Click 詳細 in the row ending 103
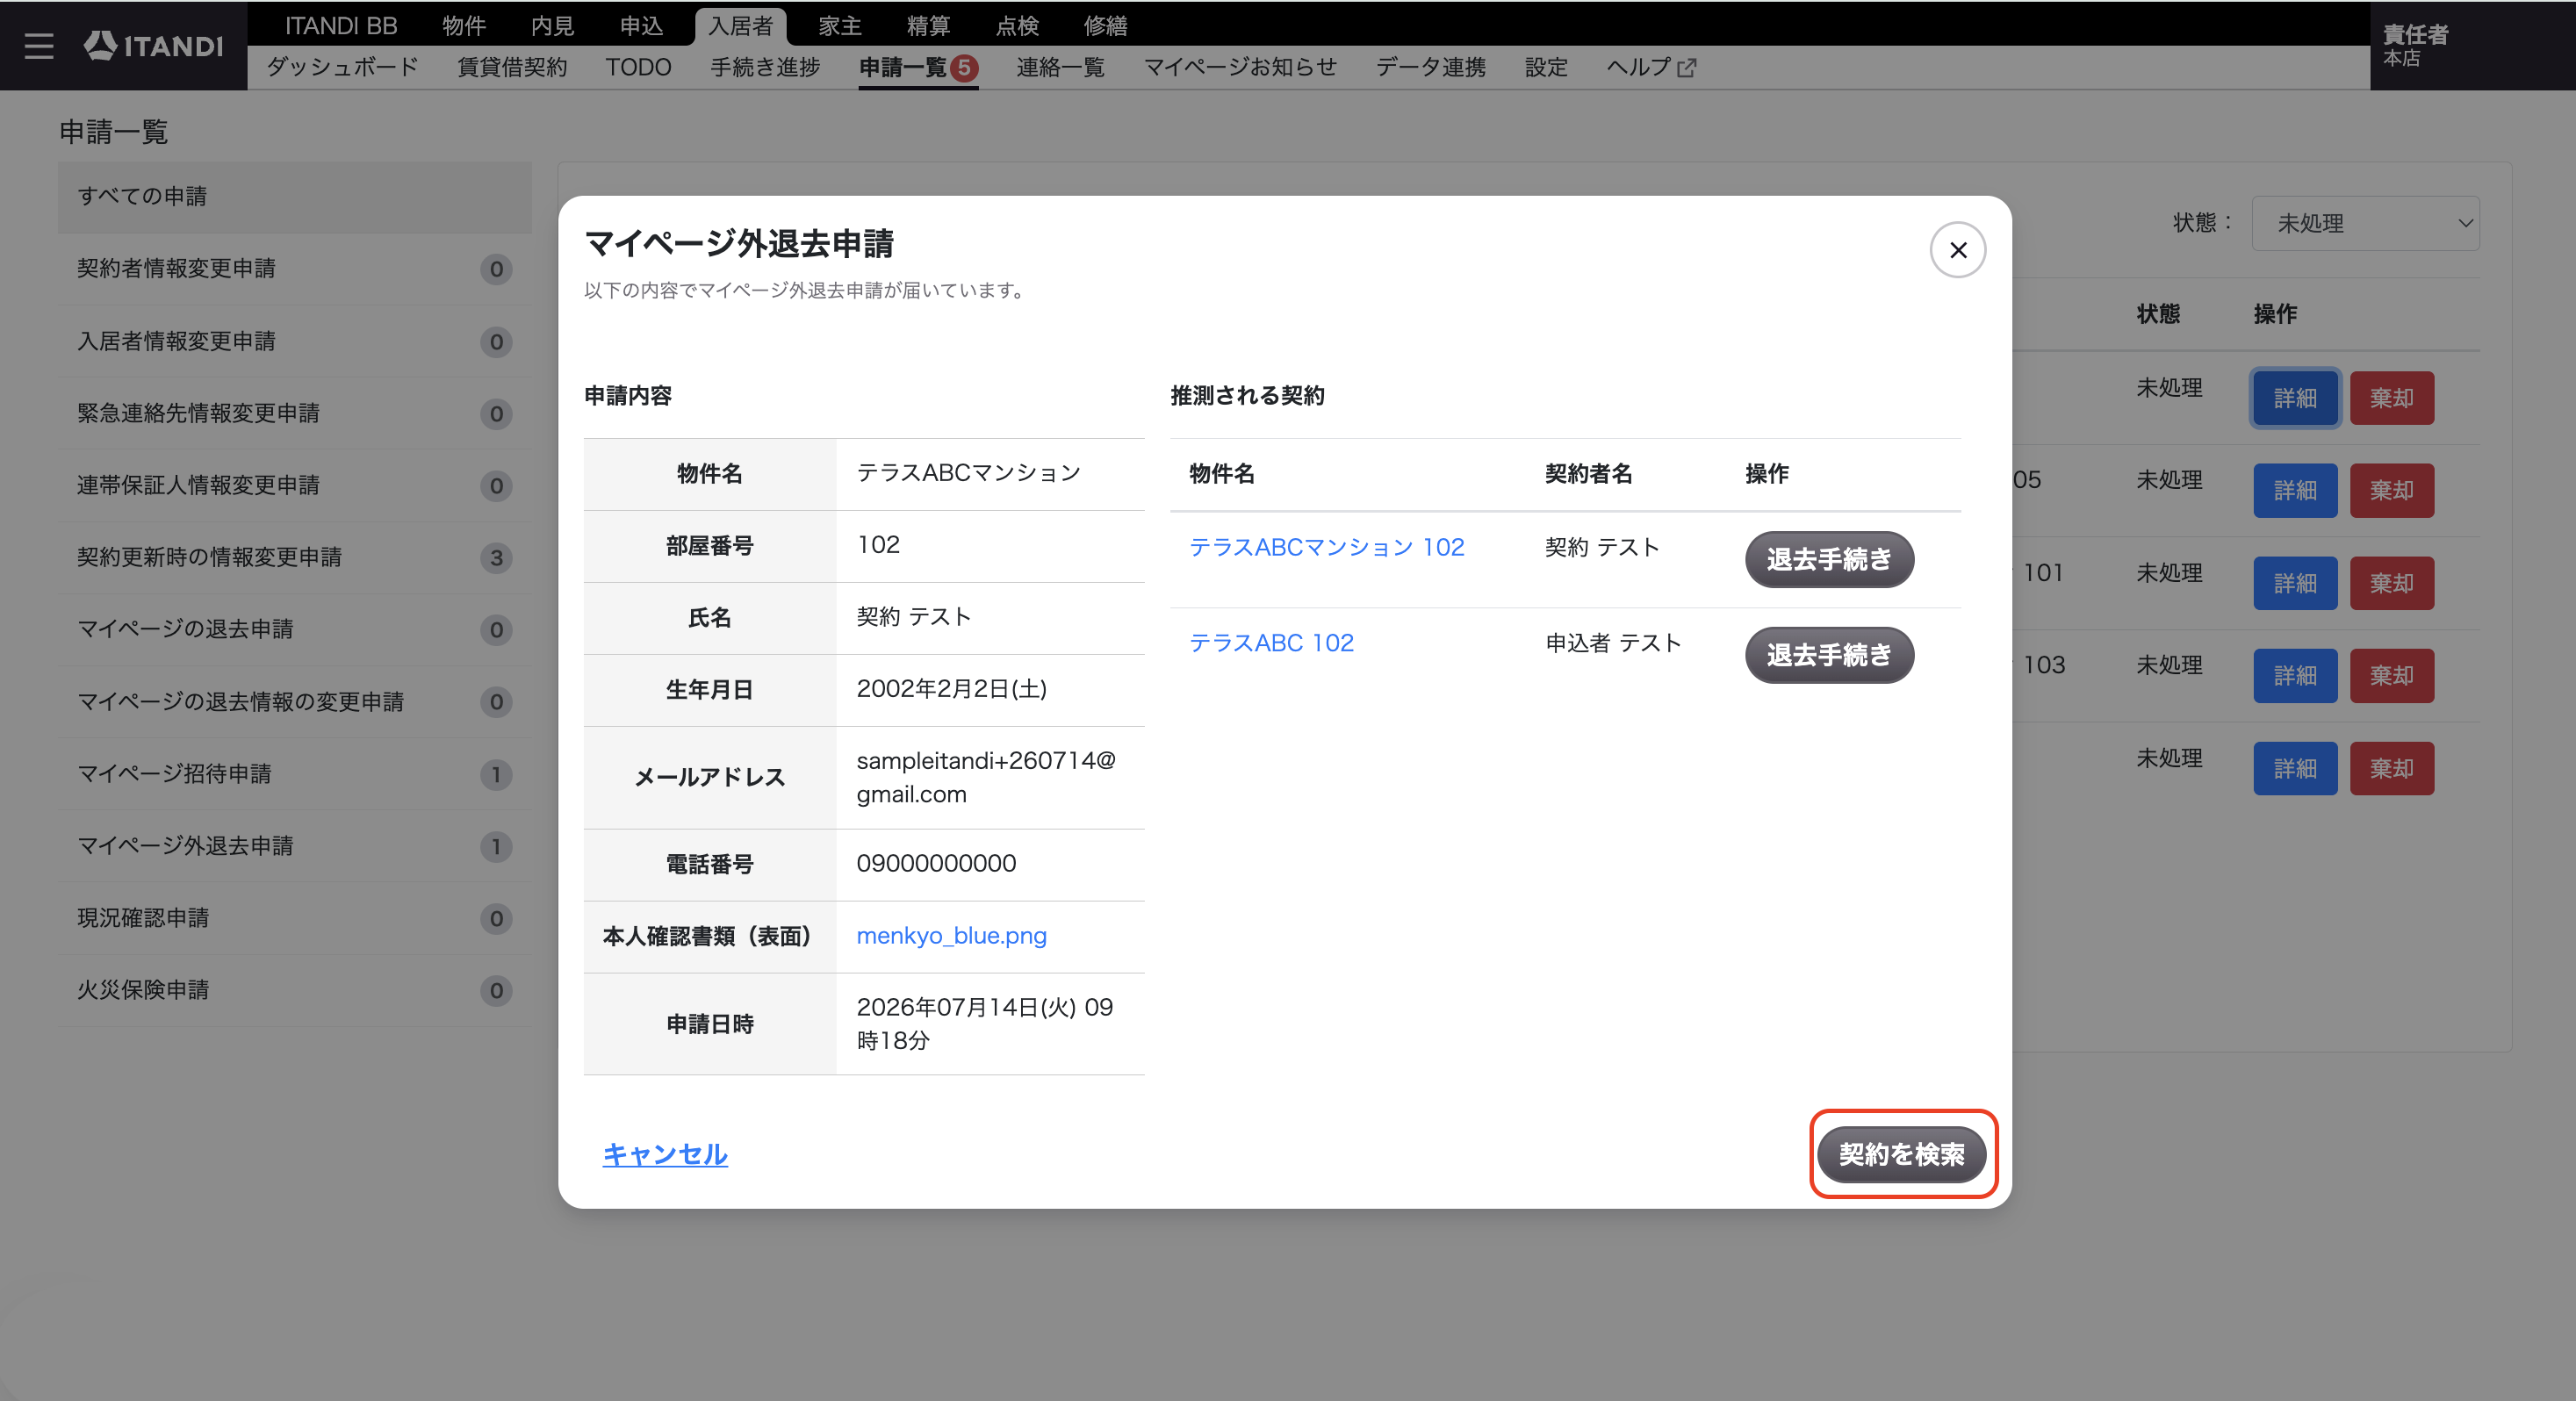 pyautogui.click(x=2295, y=676)
